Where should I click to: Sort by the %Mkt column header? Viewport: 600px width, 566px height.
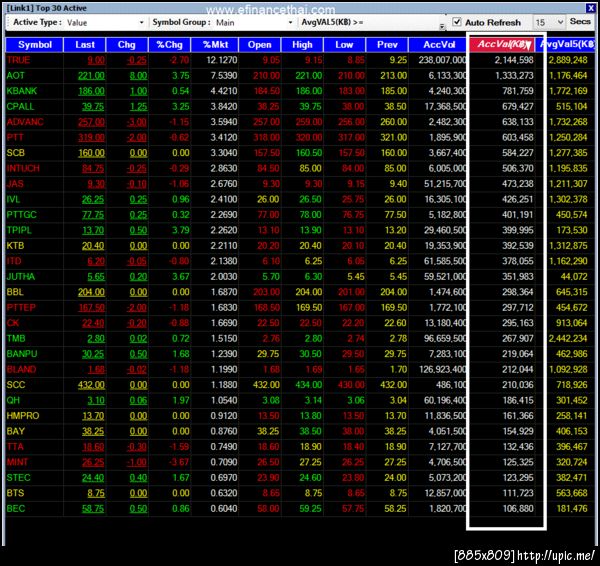(215, 45)
